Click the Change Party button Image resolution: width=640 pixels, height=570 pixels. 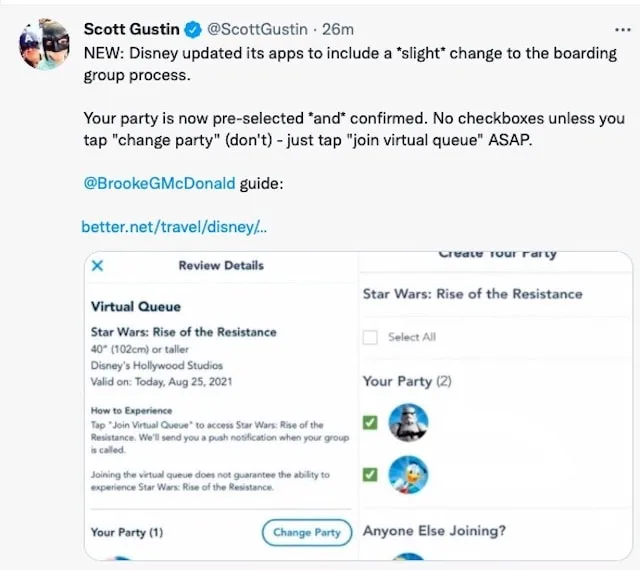coord(307,532)
